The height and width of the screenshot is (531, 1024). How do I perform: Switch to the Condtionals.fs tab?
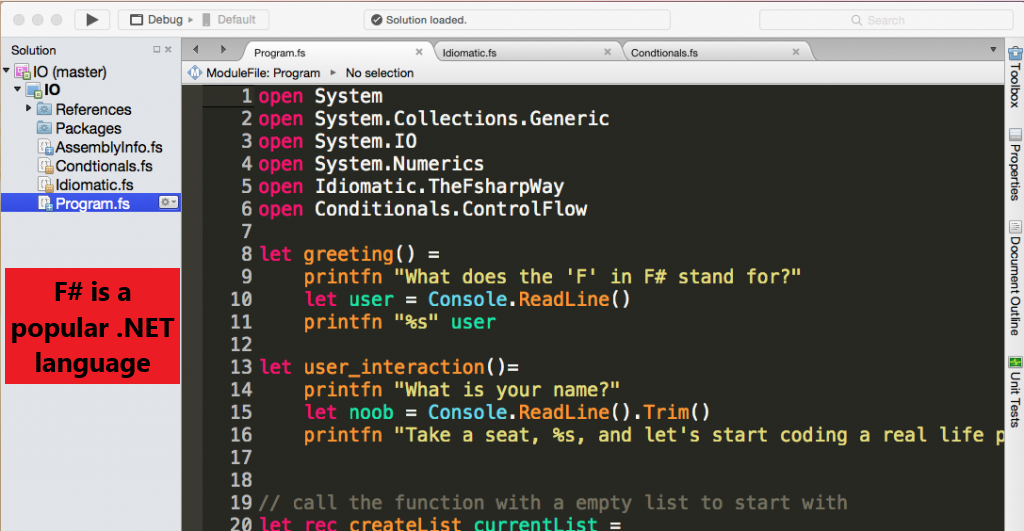click(664, 53)
